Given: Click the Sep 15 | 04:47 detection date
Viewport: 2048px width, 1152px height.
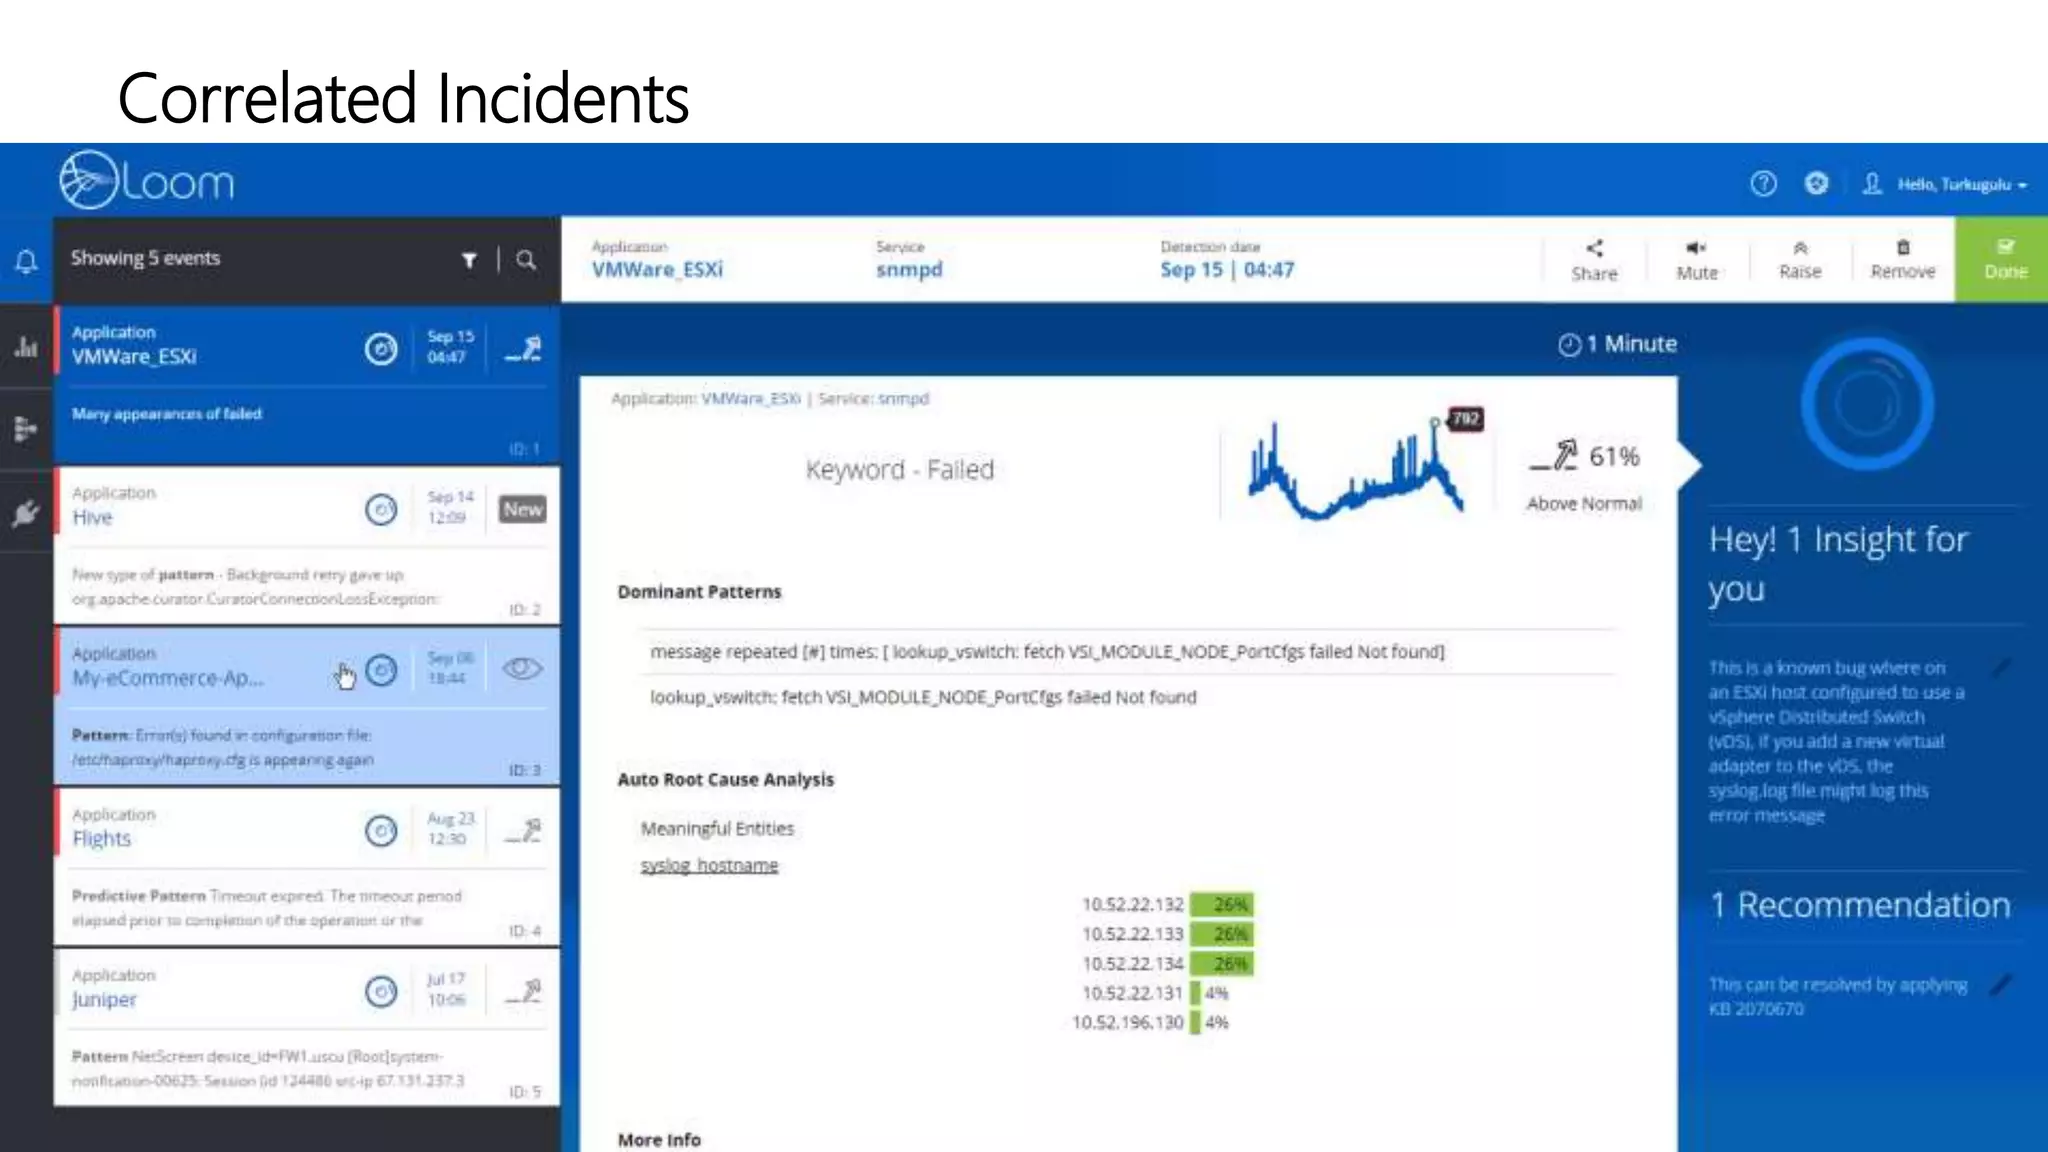Looking at the screenshot, I should (x=1227, y=270).
